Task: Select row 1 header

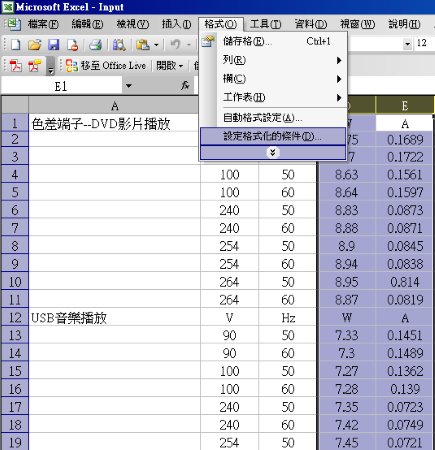Action: [15, 123]
